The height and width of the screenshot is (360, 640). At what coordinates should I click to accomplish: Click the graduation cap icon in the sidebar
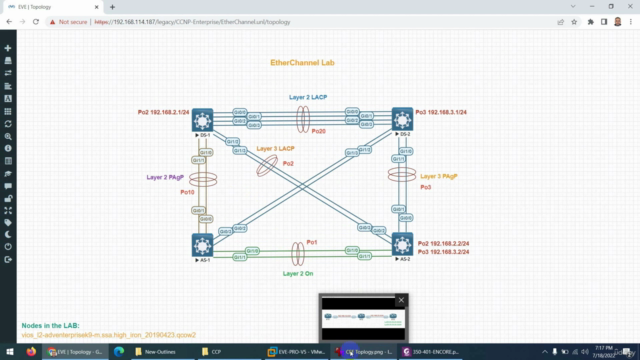coord(8,174)
